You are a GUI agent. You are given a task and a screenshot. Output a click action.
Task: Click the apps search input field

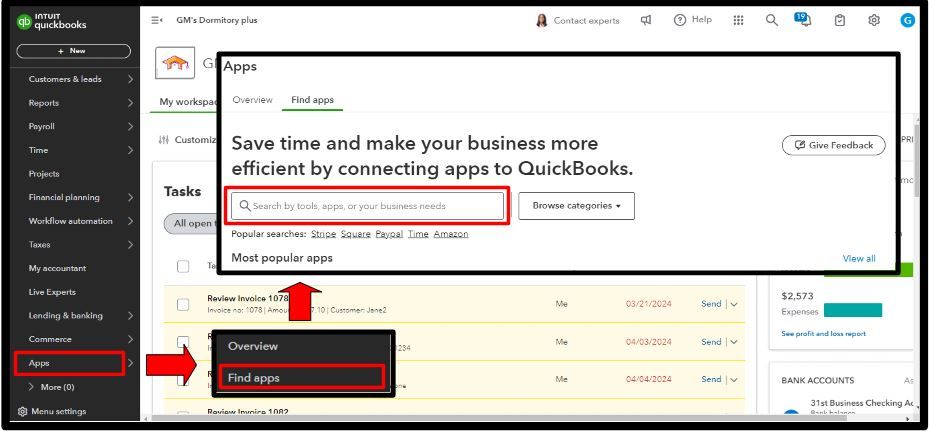point(367,206)
